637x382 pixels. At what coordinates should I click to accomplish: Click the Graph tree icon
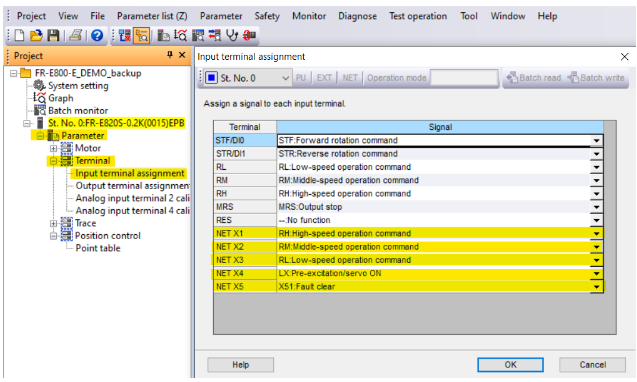39,98
